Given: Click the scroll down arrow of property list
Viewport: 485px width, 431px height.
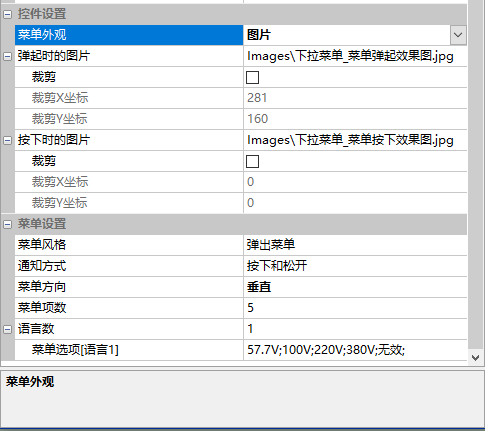Looking at the screenshot, I should coord(475,358).
